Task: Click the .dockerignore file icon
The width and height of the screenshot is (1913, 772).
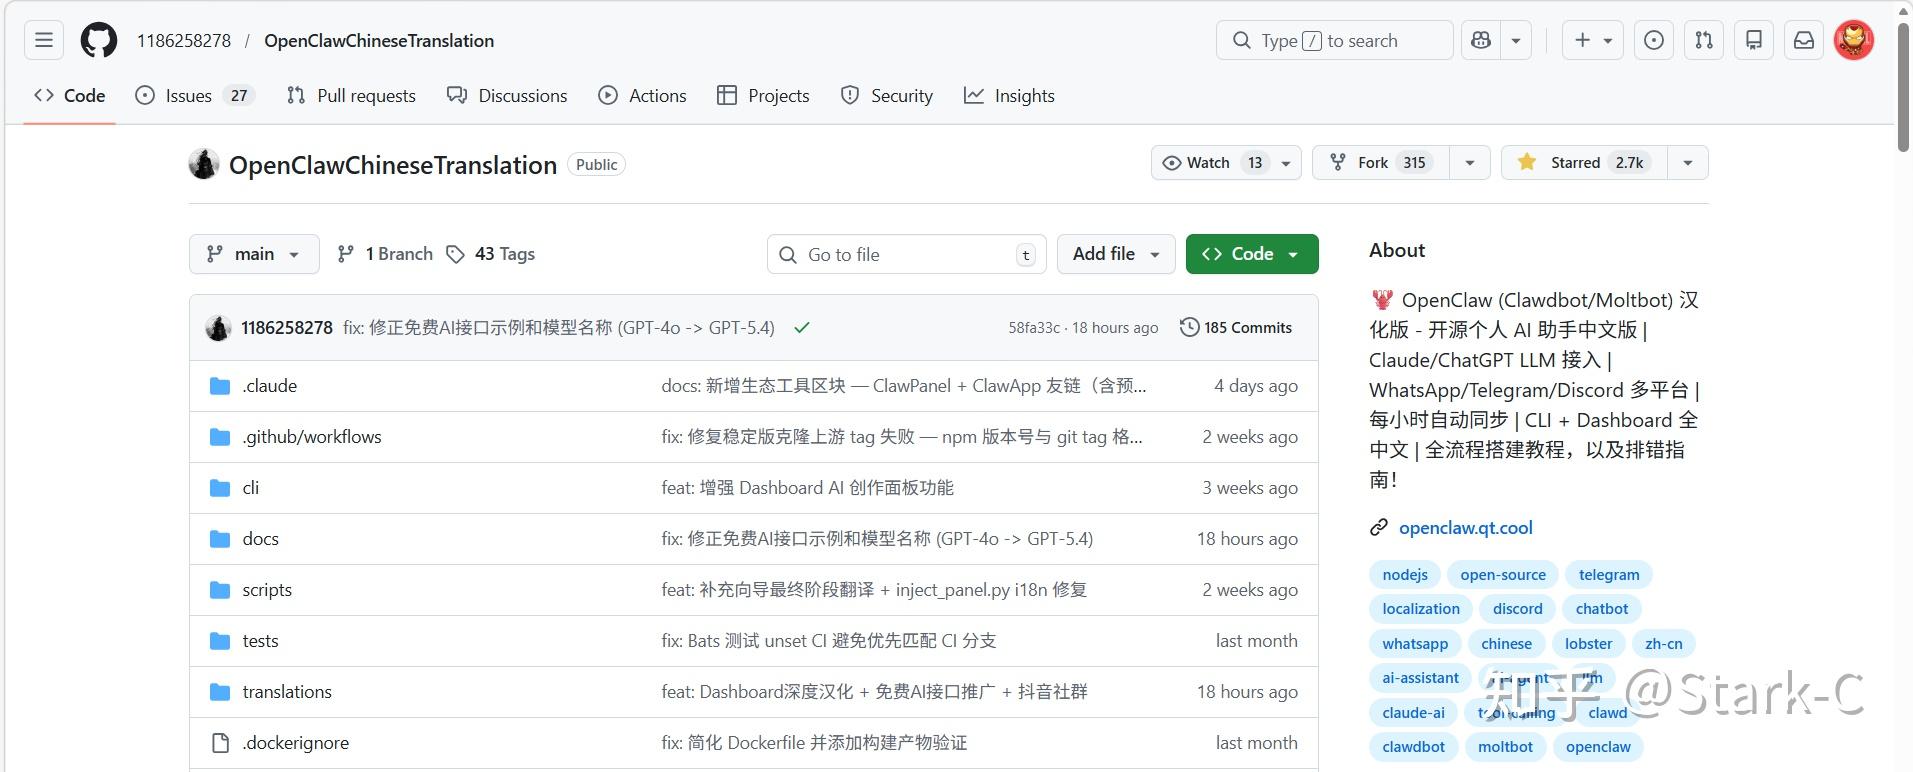Action: pyautogui.click(x=220, y=743)
